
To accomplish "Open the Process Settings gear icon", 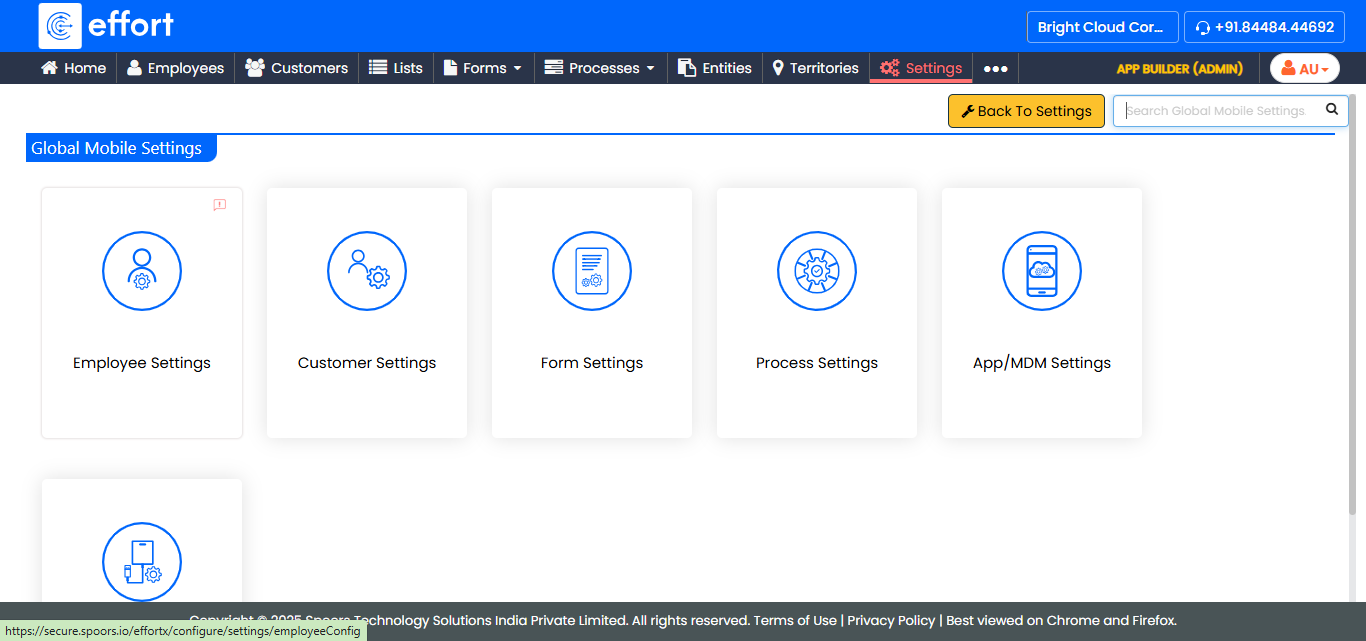I will click(x=817, y=271).
